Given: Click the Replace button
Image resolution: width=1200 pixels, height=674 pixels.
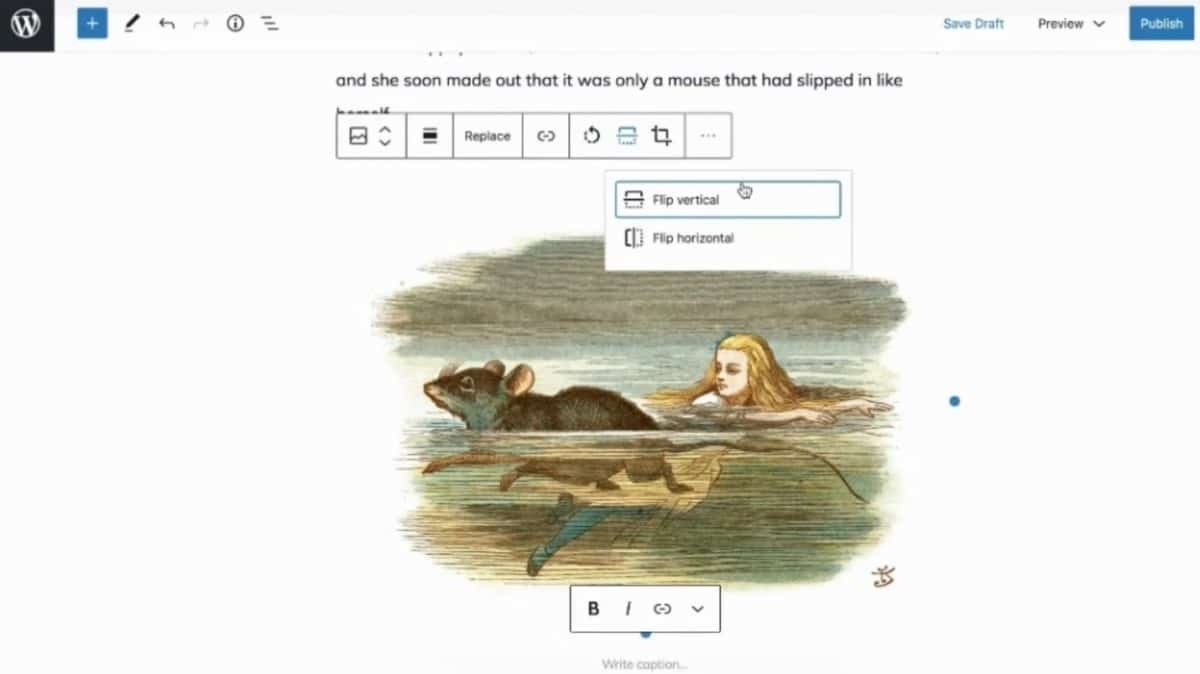Looking at the screenshot, I should pos(487,136).
